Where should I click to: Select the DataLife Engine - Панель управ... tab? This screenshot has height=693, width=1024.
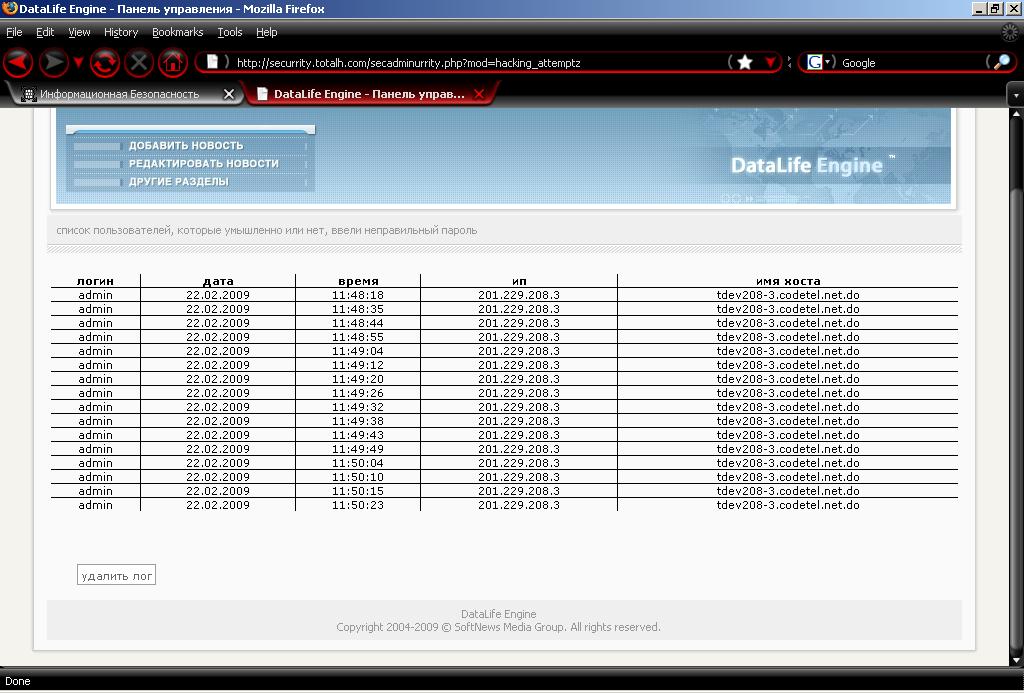369,94
